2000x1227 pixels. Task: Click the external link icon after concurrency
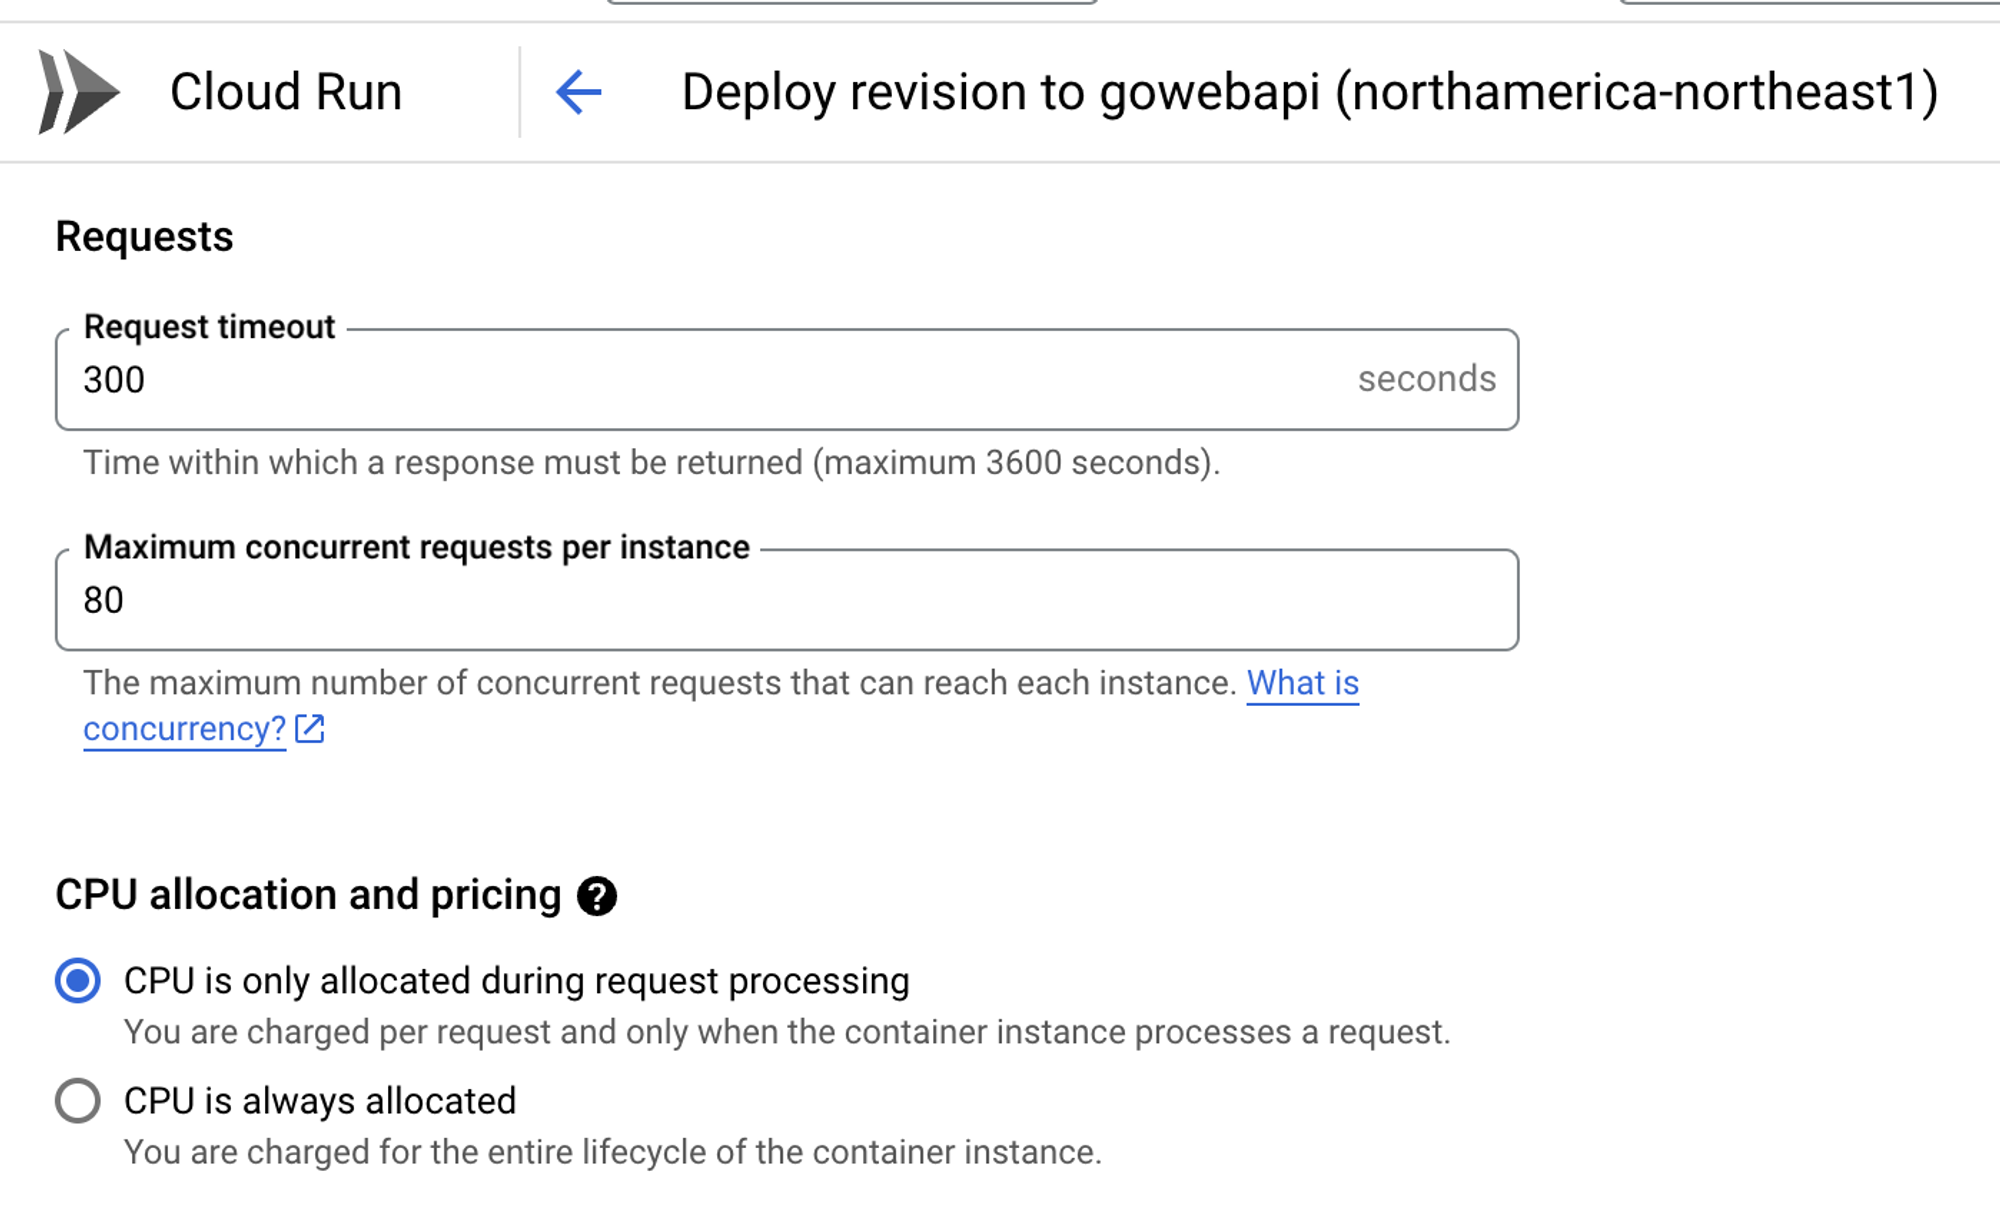point(310,729)
